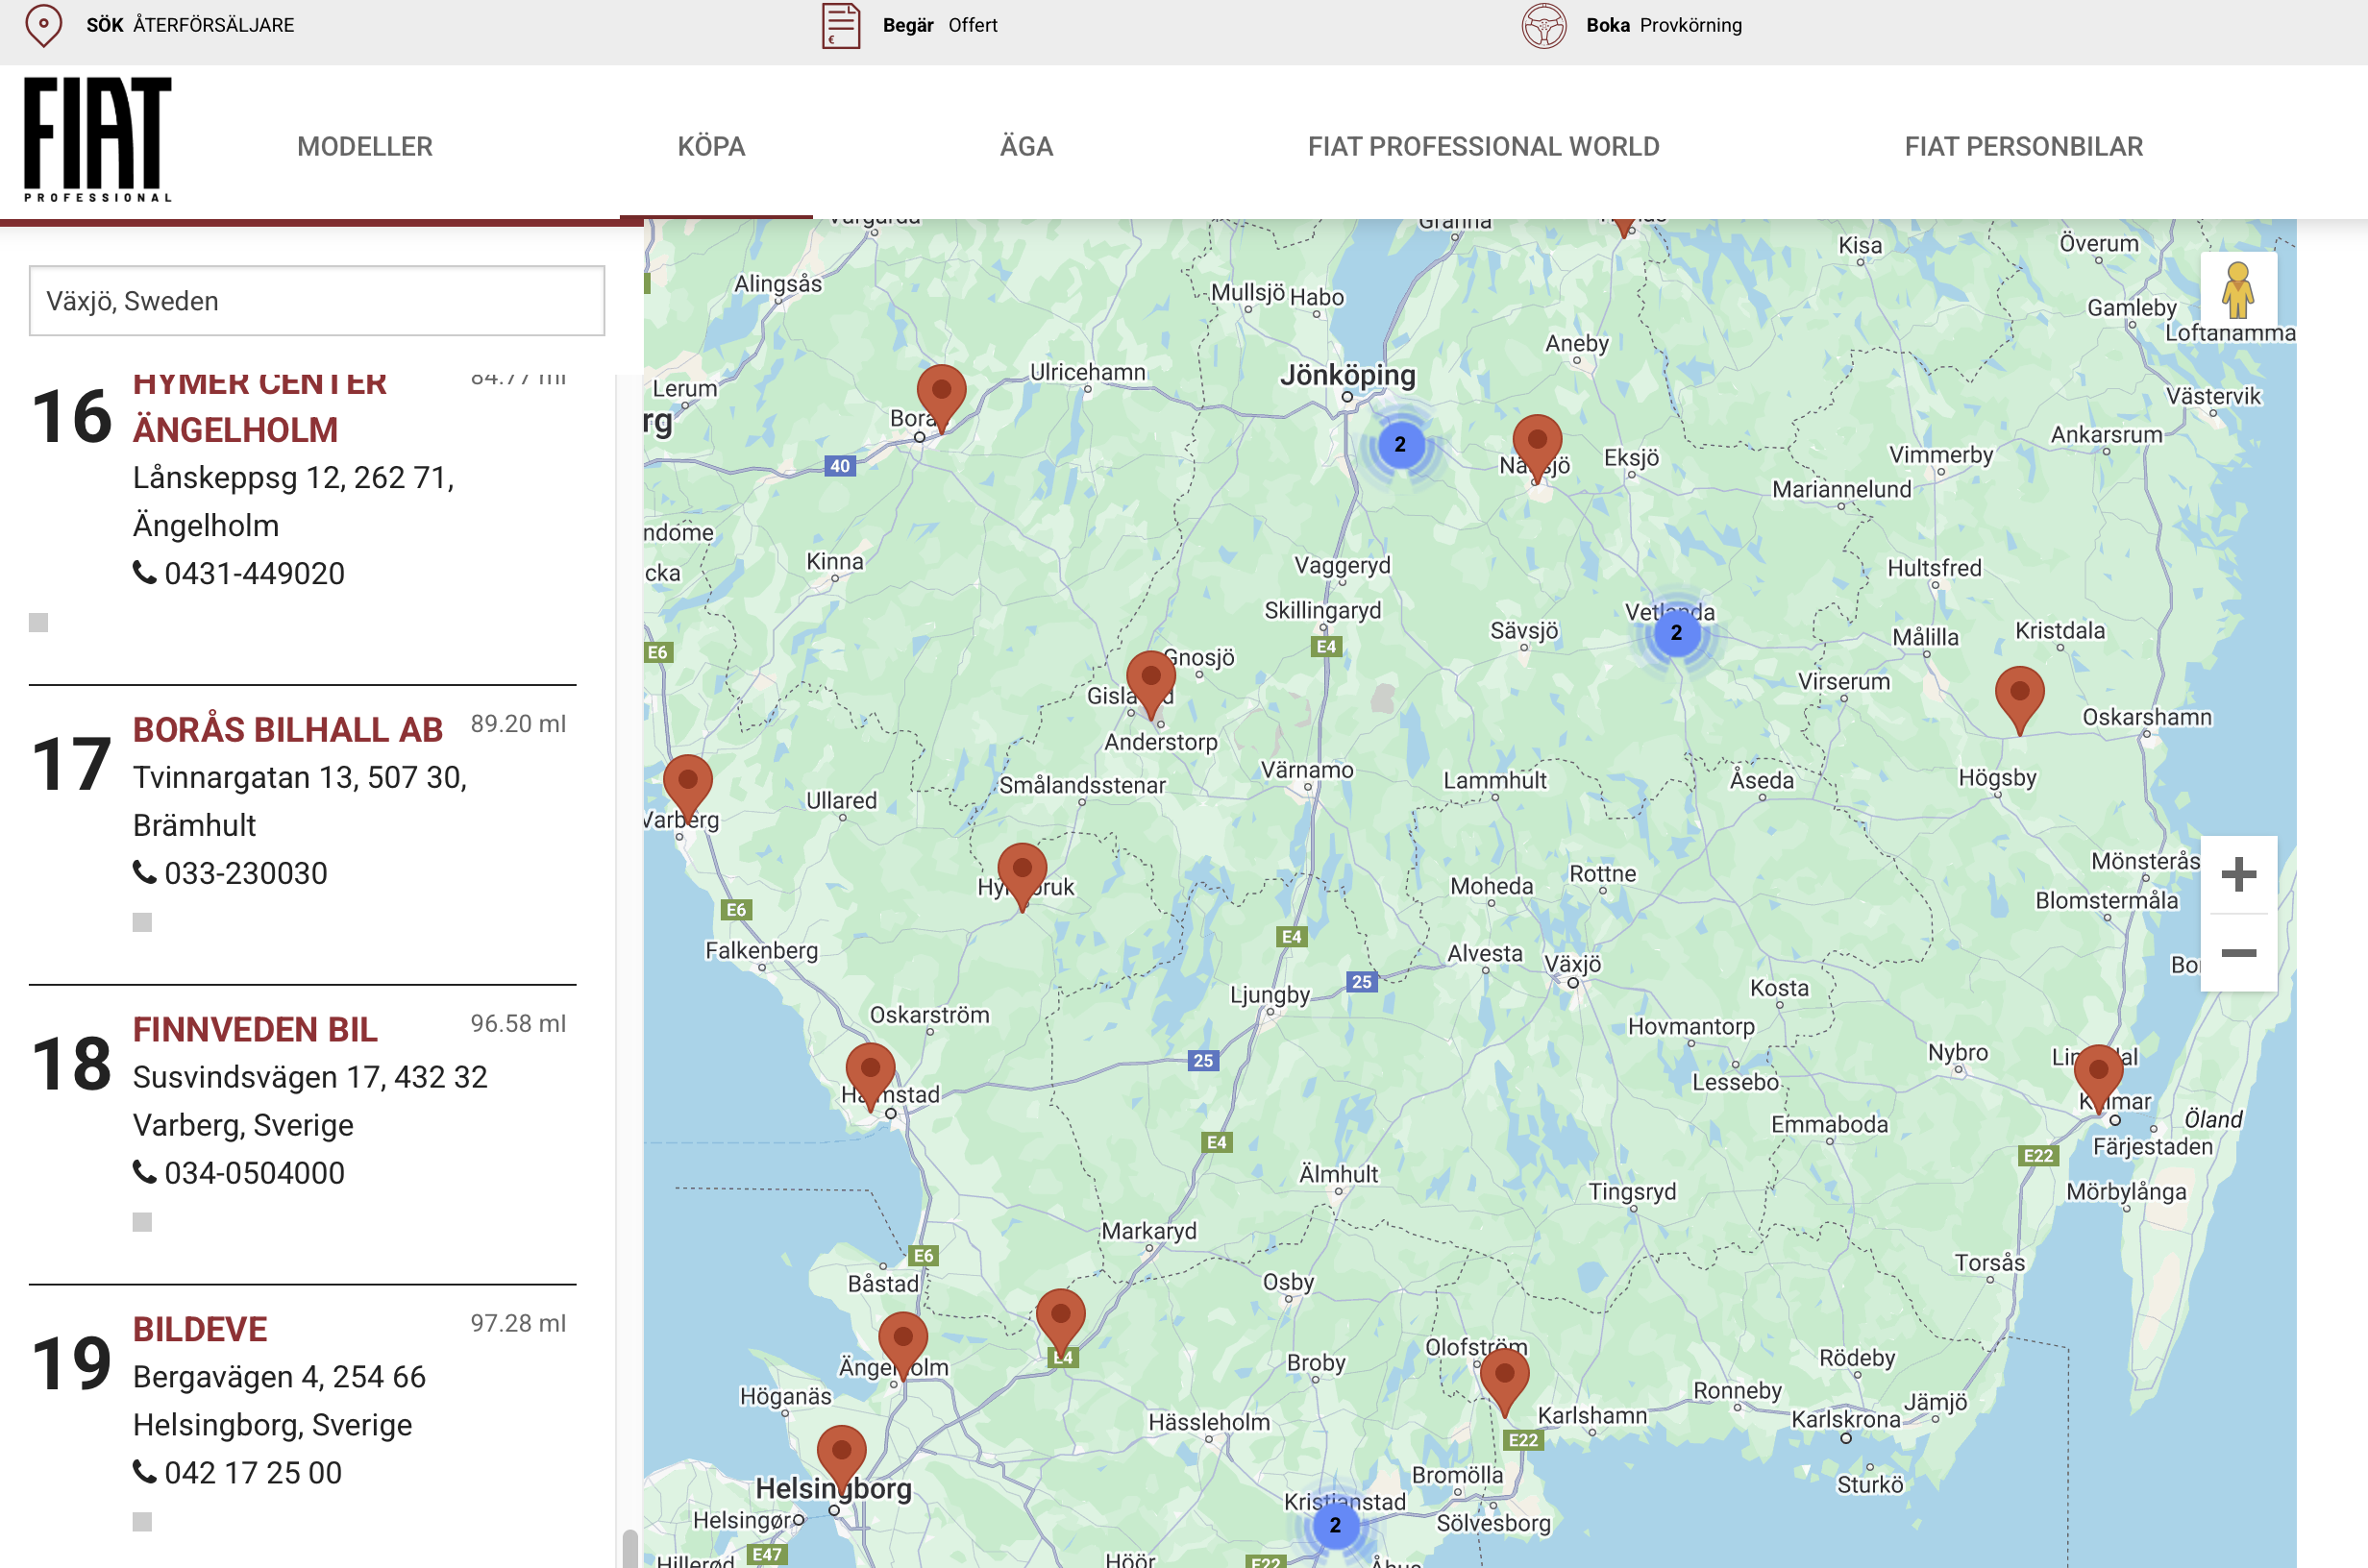The width and height of the screenshot is (2368, 1568).
Task: Select the map pin at Kalmar
Action: click(2098, 1077)
